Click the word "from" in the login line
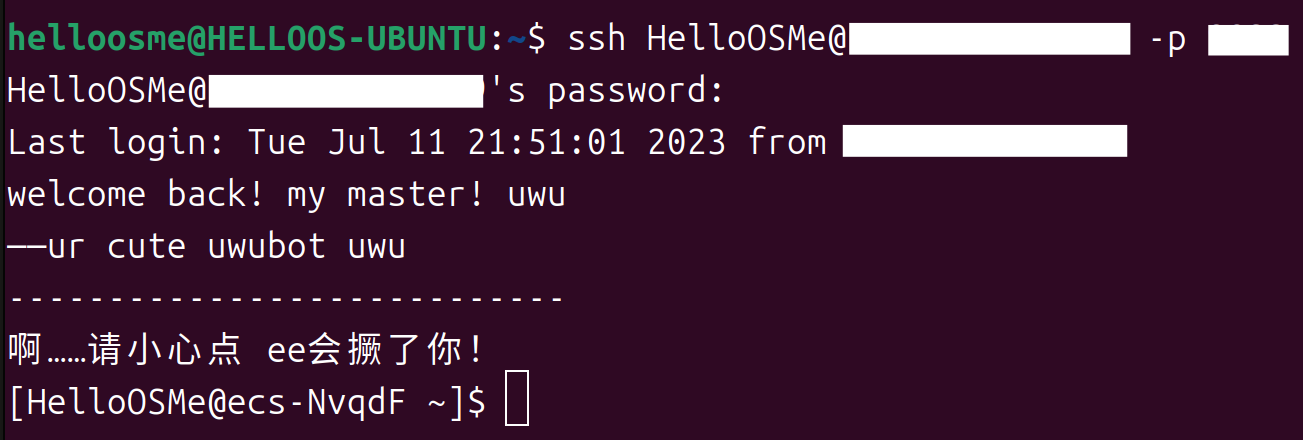The width and height of the screenshot is (1303, 440). click(x=787, y=142)
